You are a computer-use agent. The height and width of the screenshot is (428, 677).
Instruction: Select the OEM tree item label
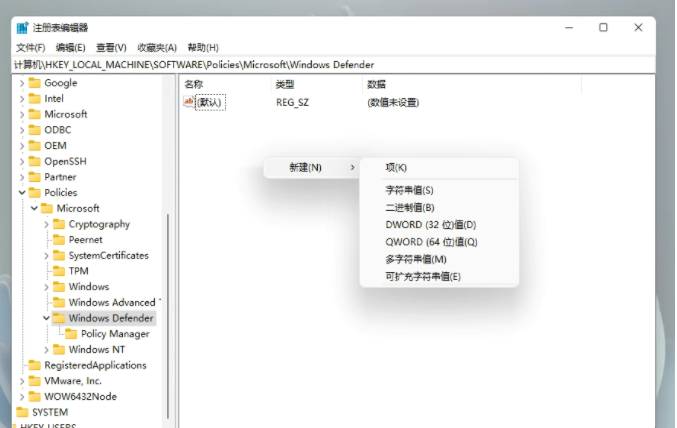coord(55,146)
